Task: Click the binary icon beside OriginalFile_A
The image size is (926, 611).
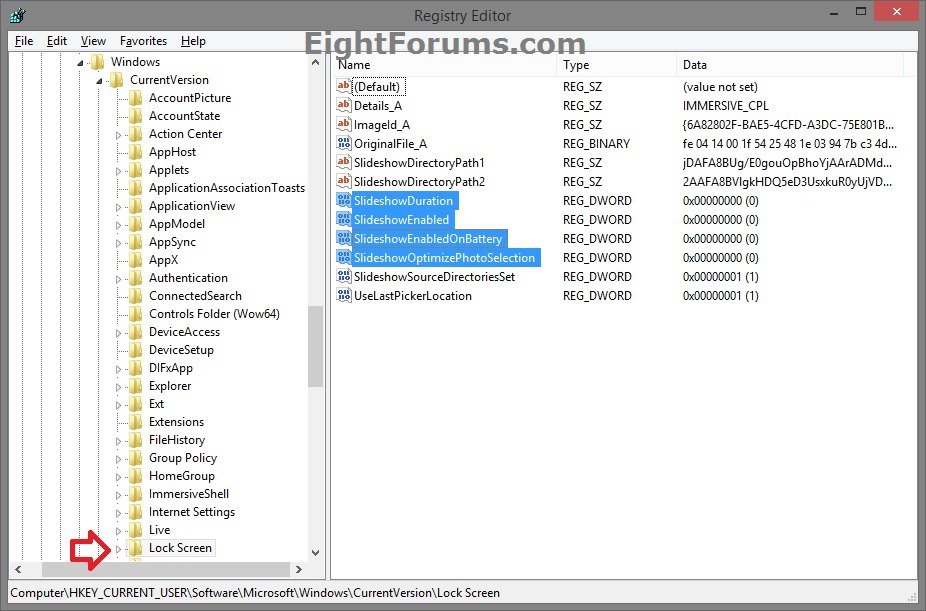Action: 343,143
